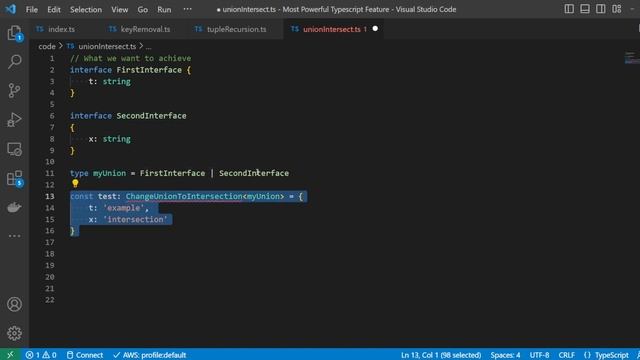Click Ln 13, Col 1 position indicator
Image resolution: width=640 pixels, height=360 pixels.
pos(441,355)
